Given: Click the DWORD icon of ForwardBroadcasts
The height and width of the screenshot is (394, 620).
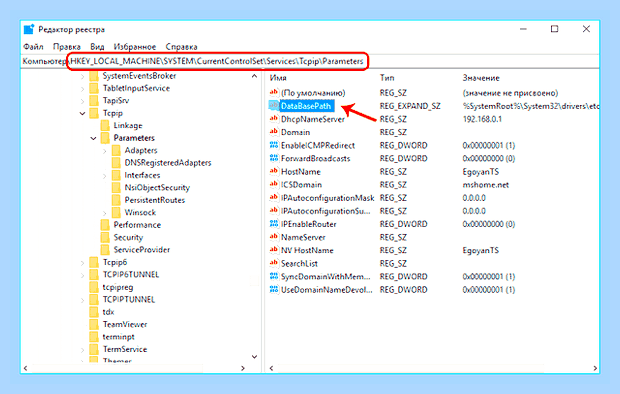Looking at the screenshot, I should point(274,158).
